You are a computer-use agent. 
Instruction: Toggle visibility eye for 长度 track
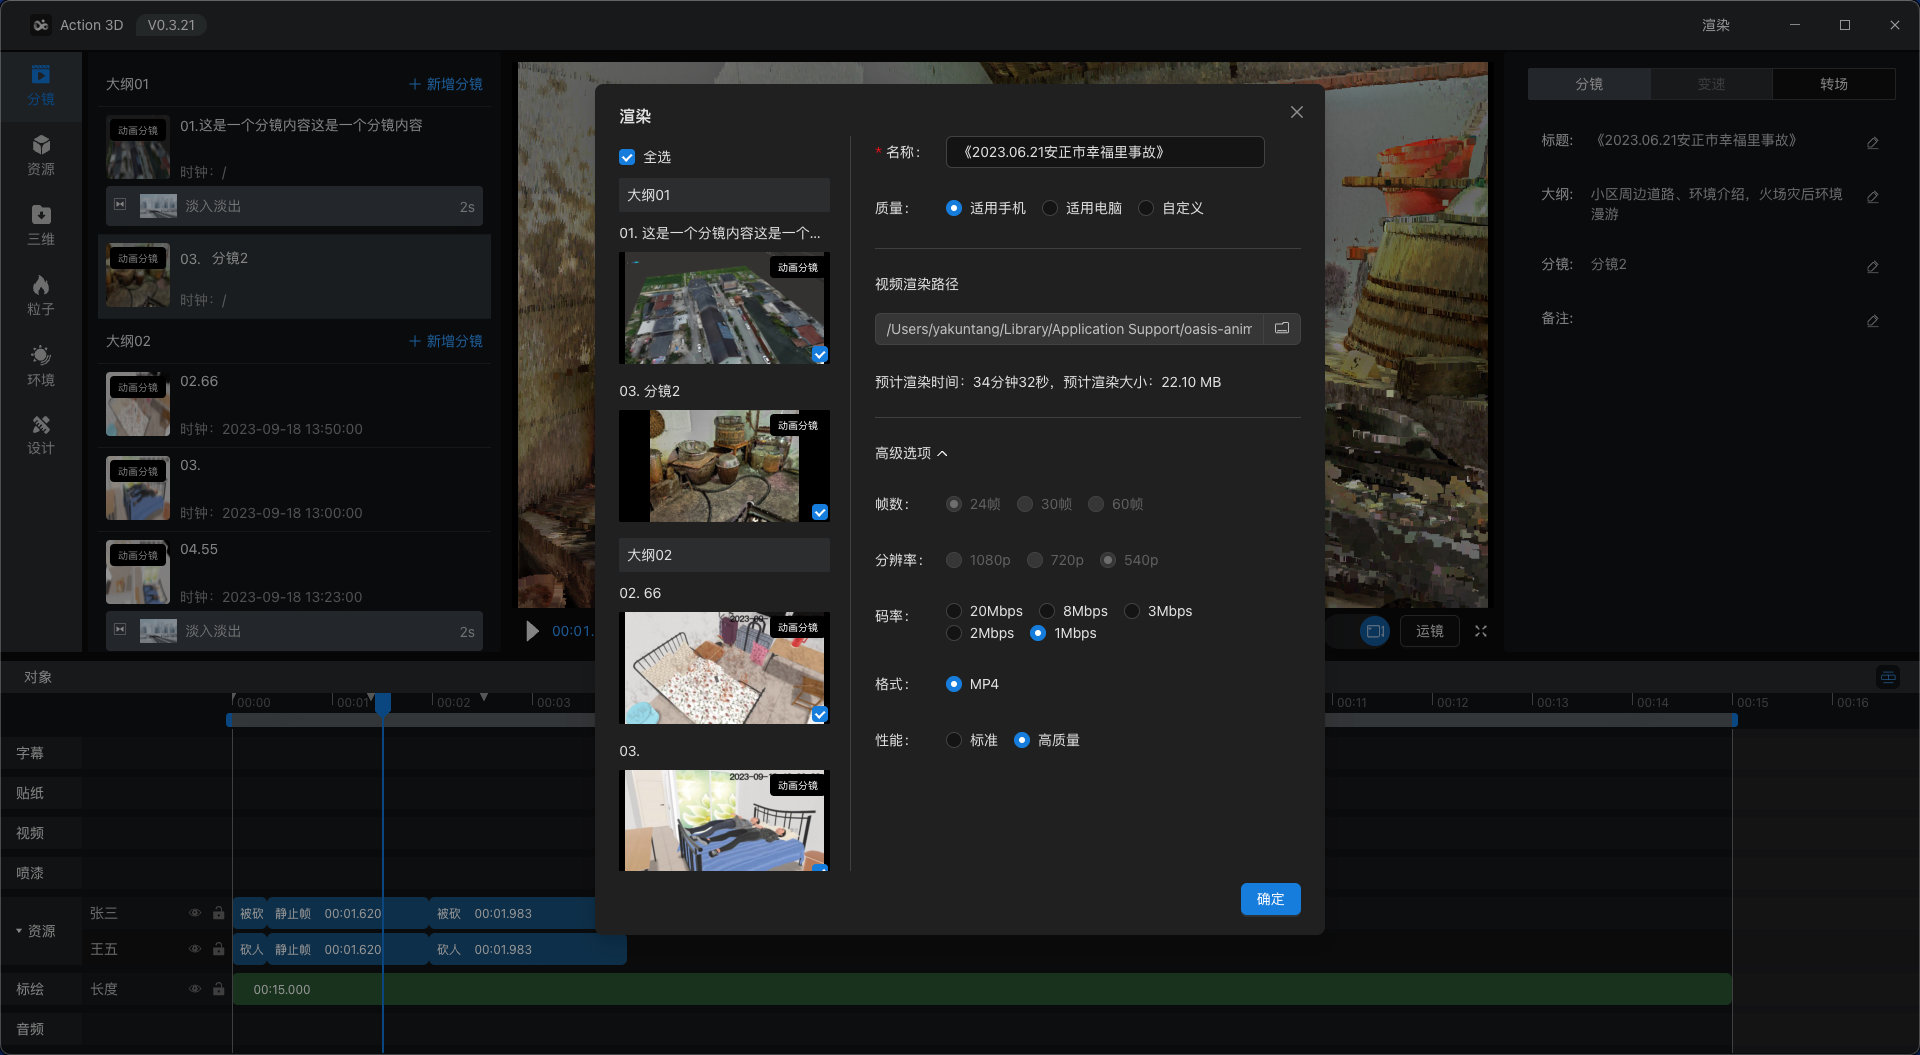click(195, 989)
